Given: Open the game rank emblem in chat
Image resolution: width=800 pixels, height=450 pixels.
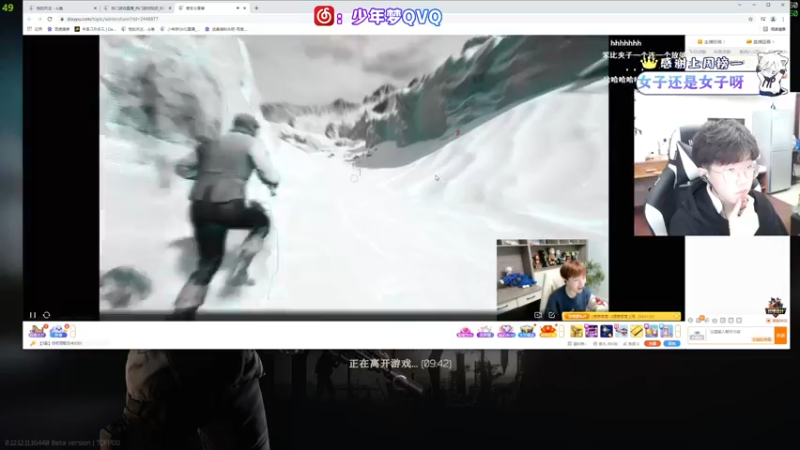Looking at the screenshot, I should tap(775, 306).
